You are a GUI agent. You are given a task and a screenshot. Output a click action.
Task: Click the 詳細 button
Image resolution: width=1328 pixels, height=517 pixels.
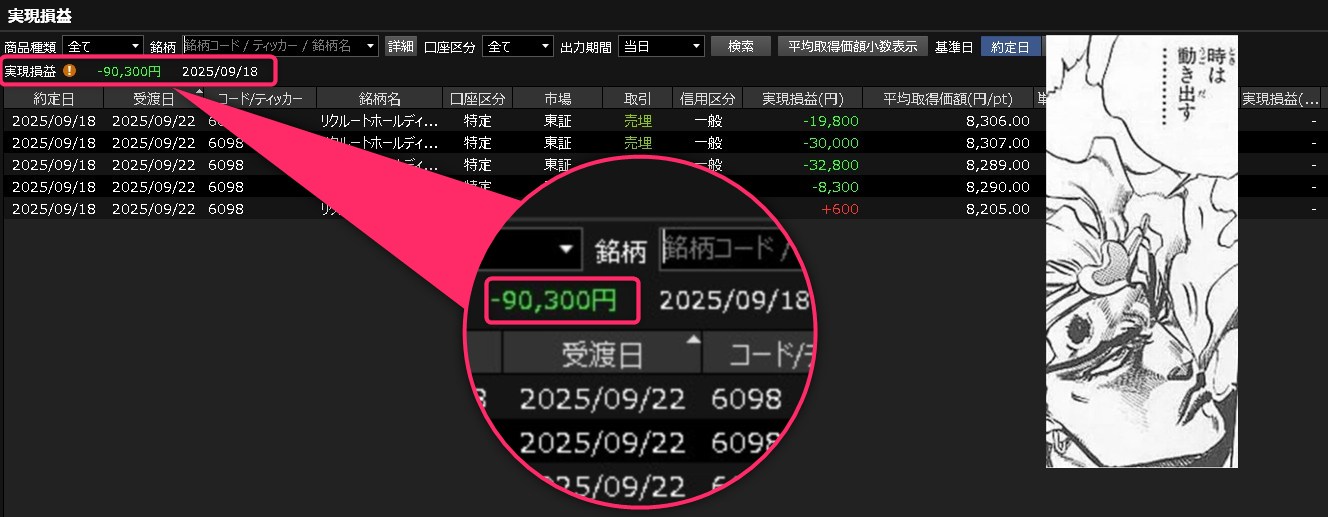coord(401,46)
